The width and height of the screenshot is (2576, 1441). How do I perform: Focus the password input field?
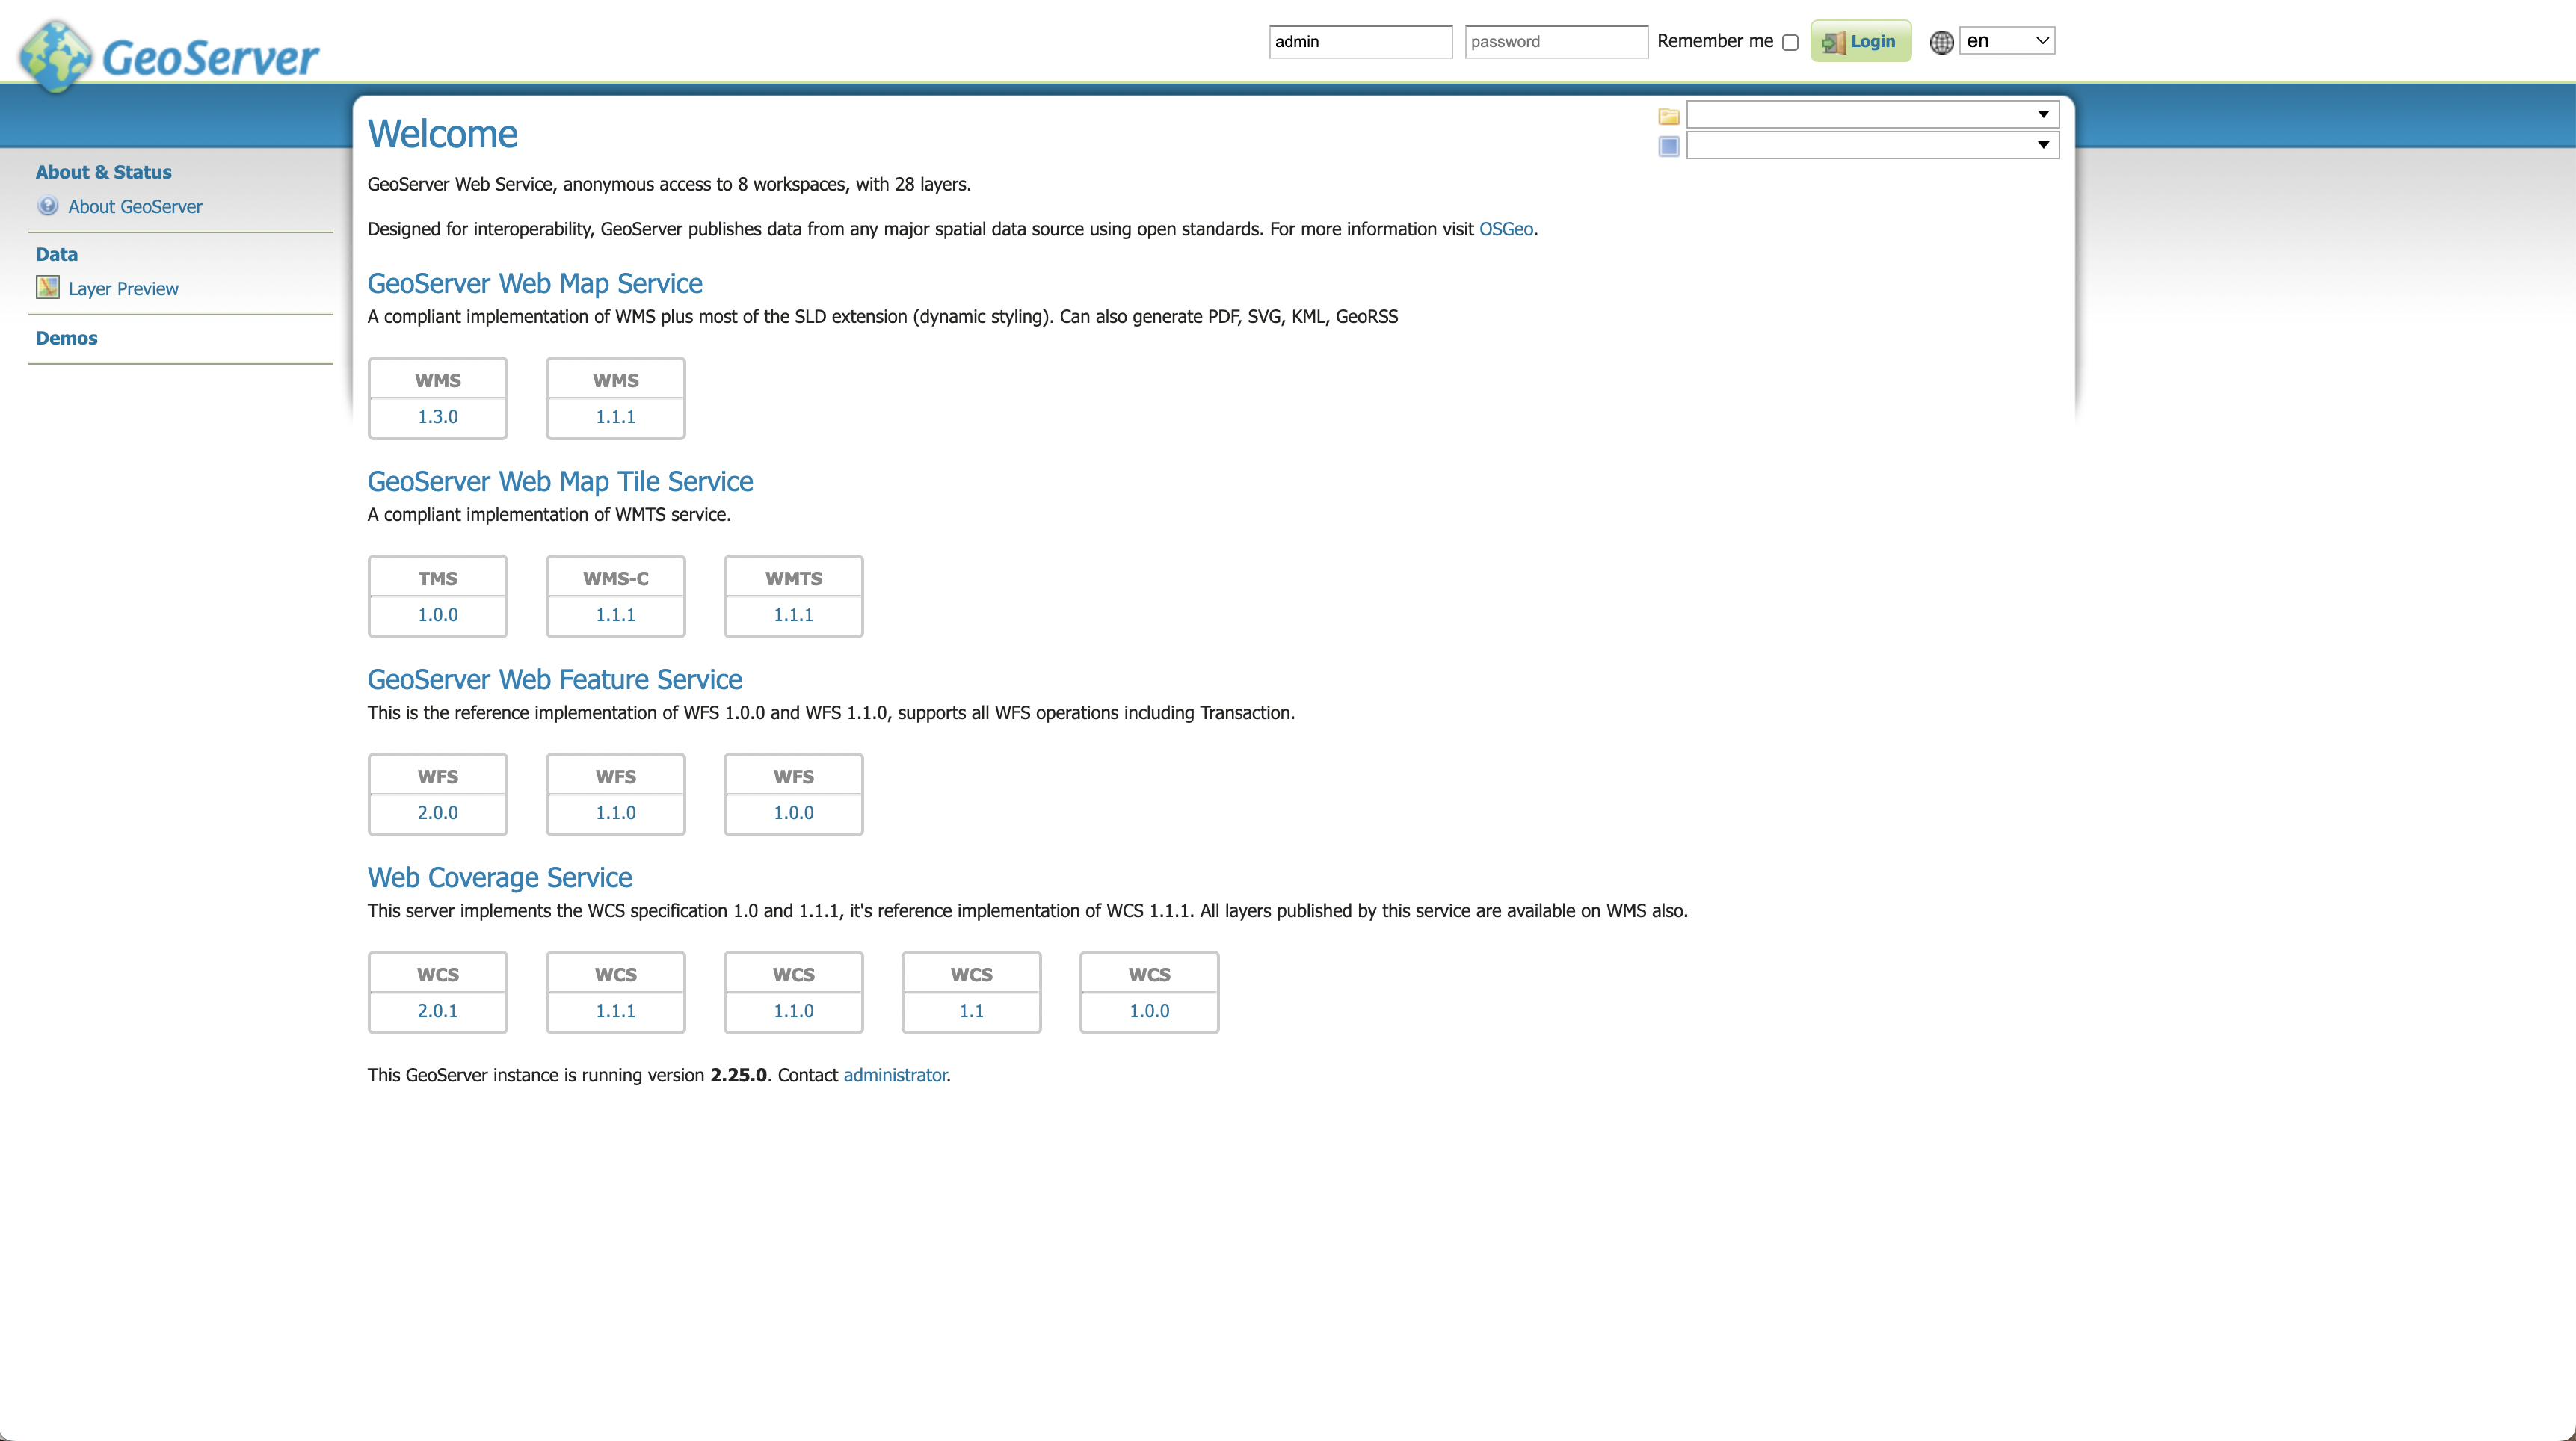coord(1555,42)
